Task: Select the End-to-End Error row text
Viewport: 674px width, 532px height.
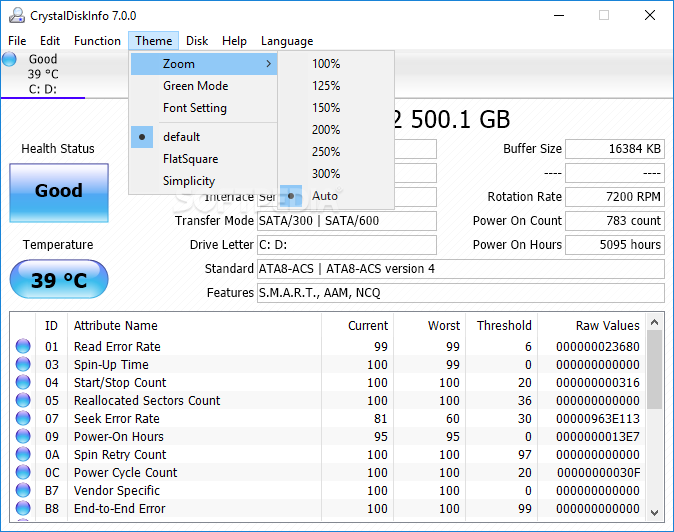Action: (x=119, y=509)
